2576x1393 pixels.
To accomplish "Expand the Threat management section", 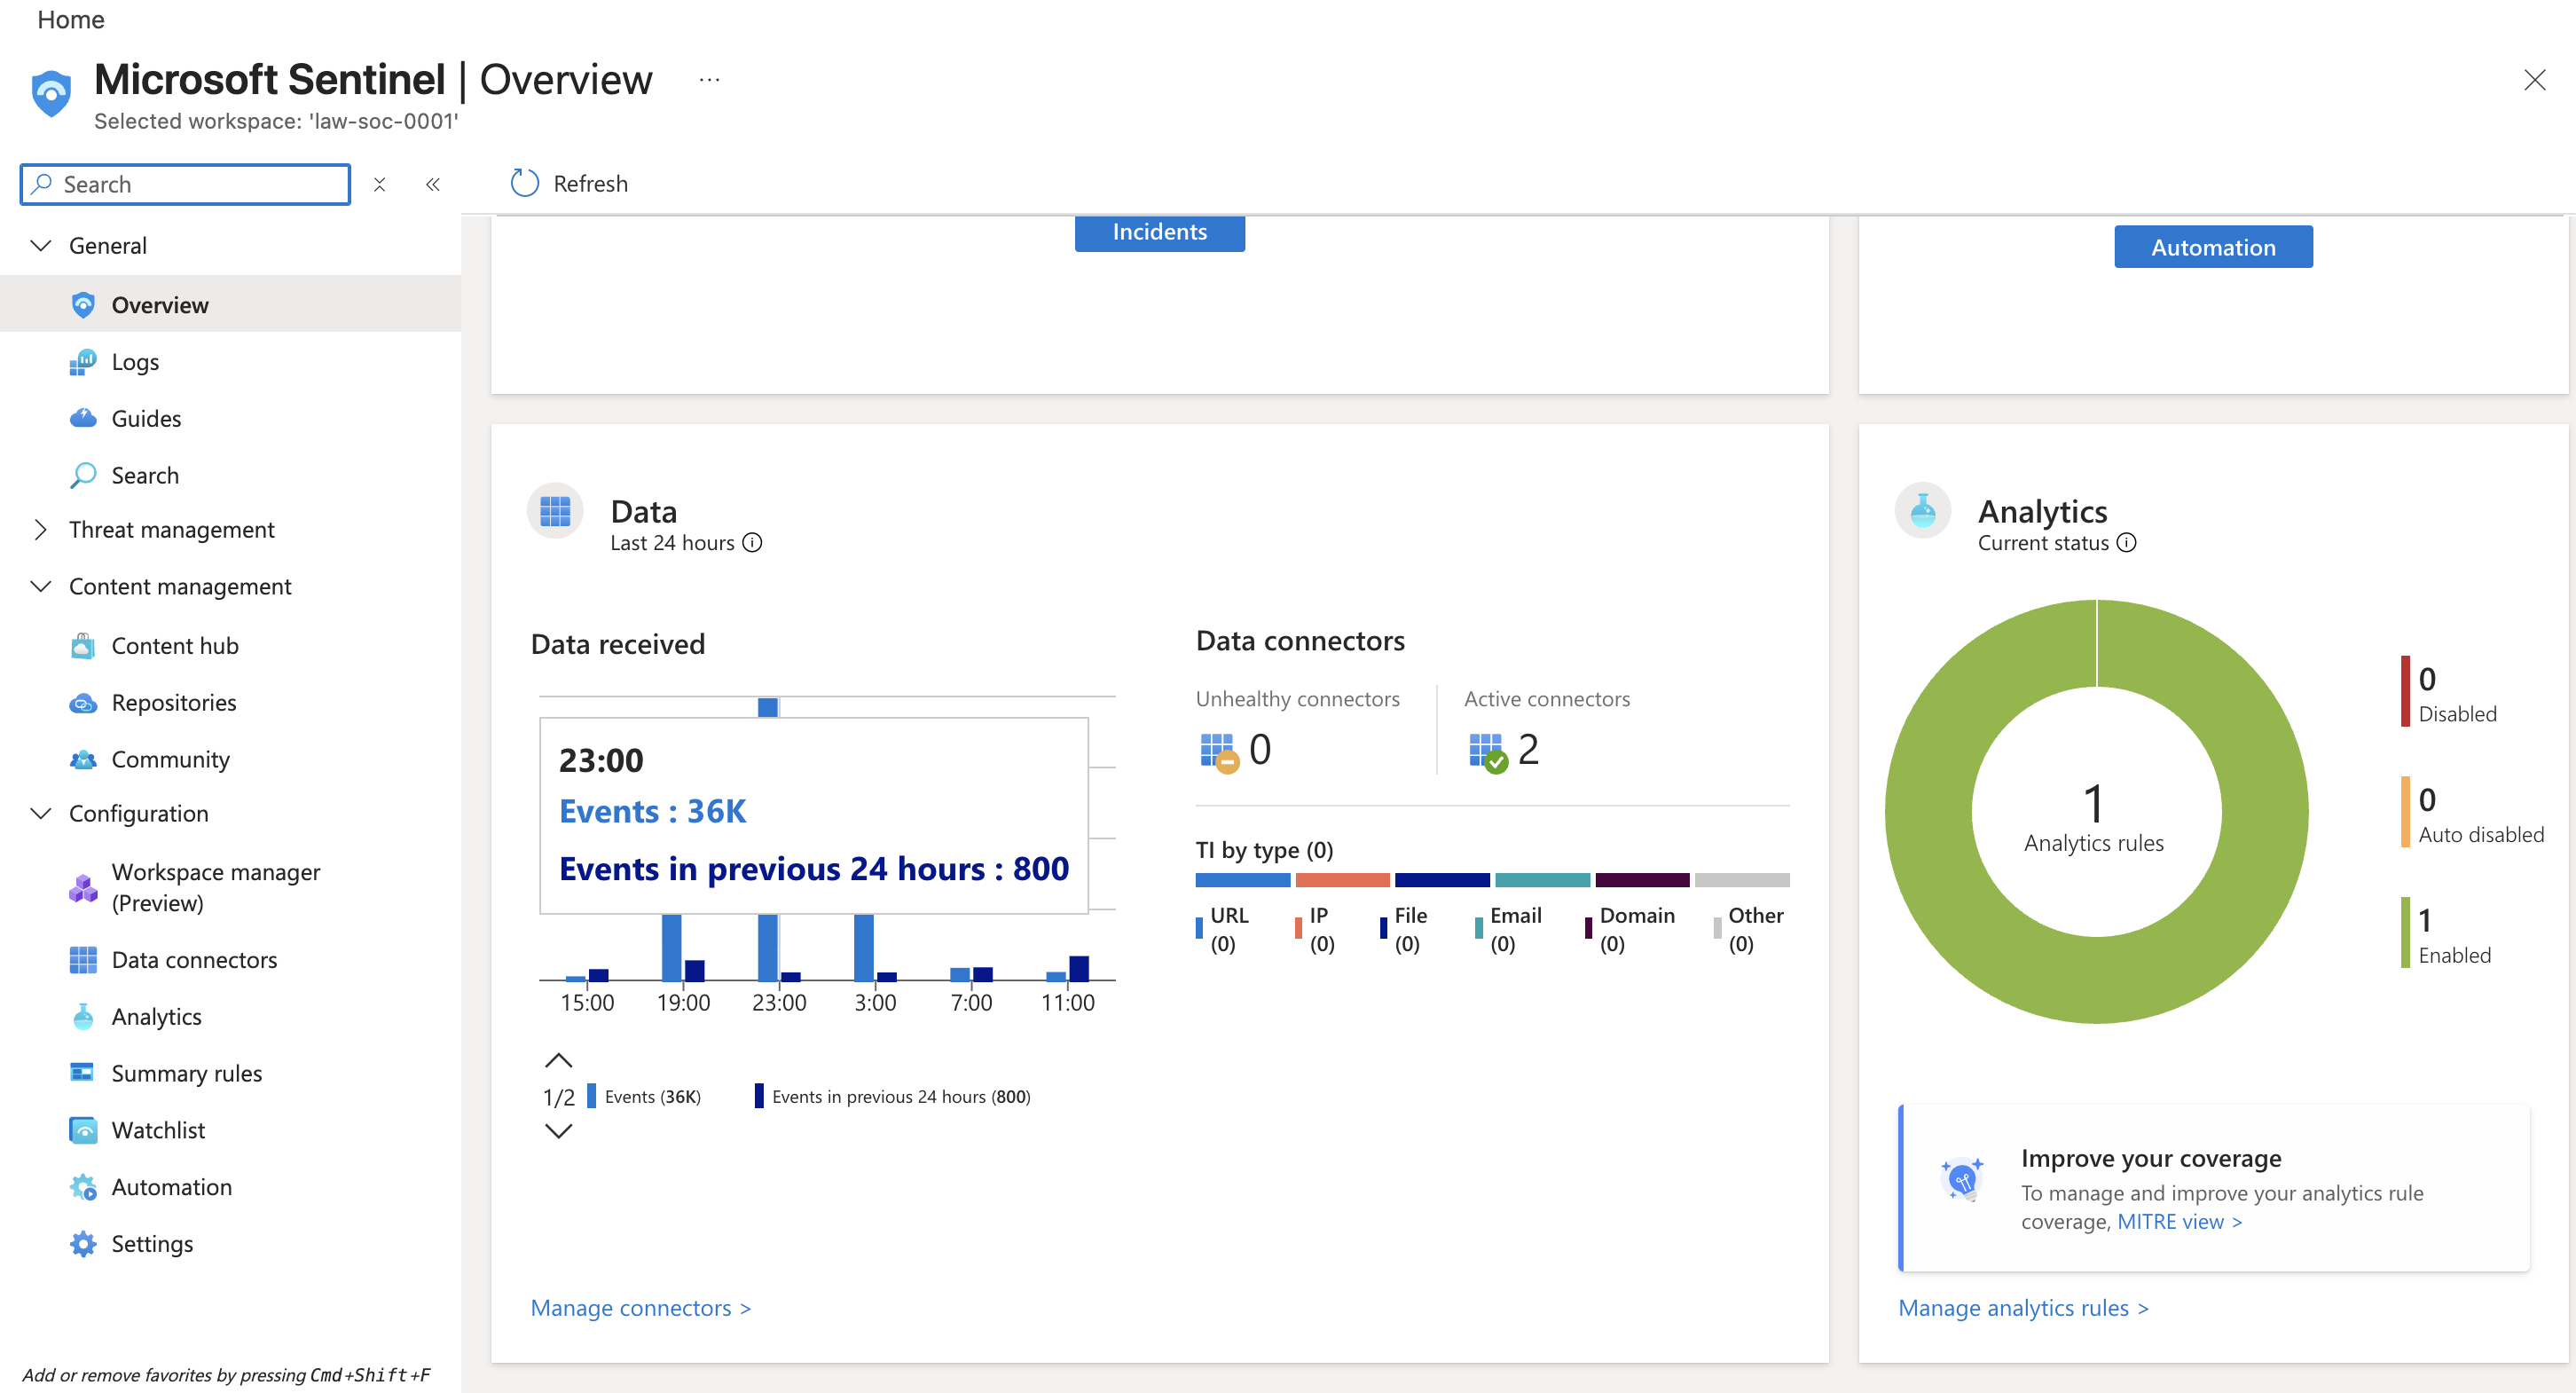I will click(41, 530).
